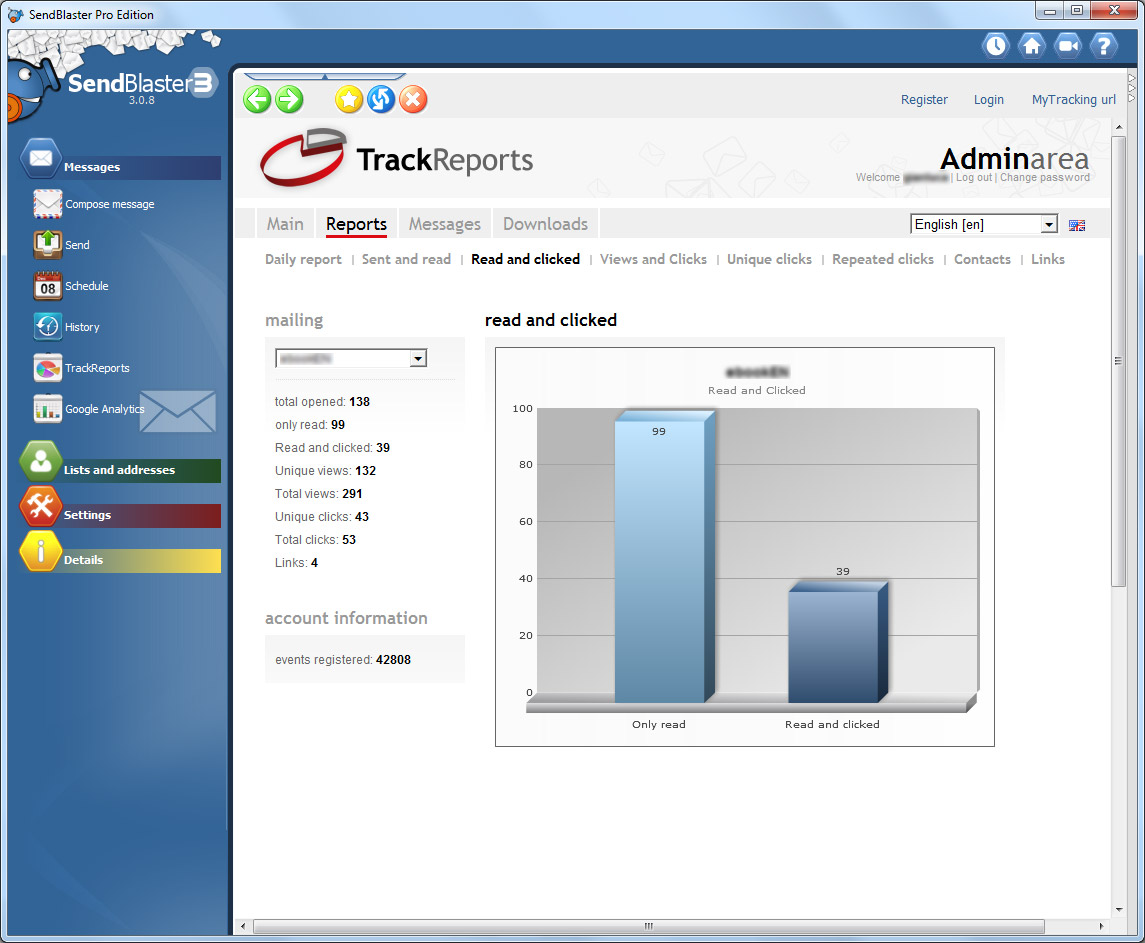This screenshot has height=943, width=1145.
Task: Select the Reports tab
Action: pos(356,224)
